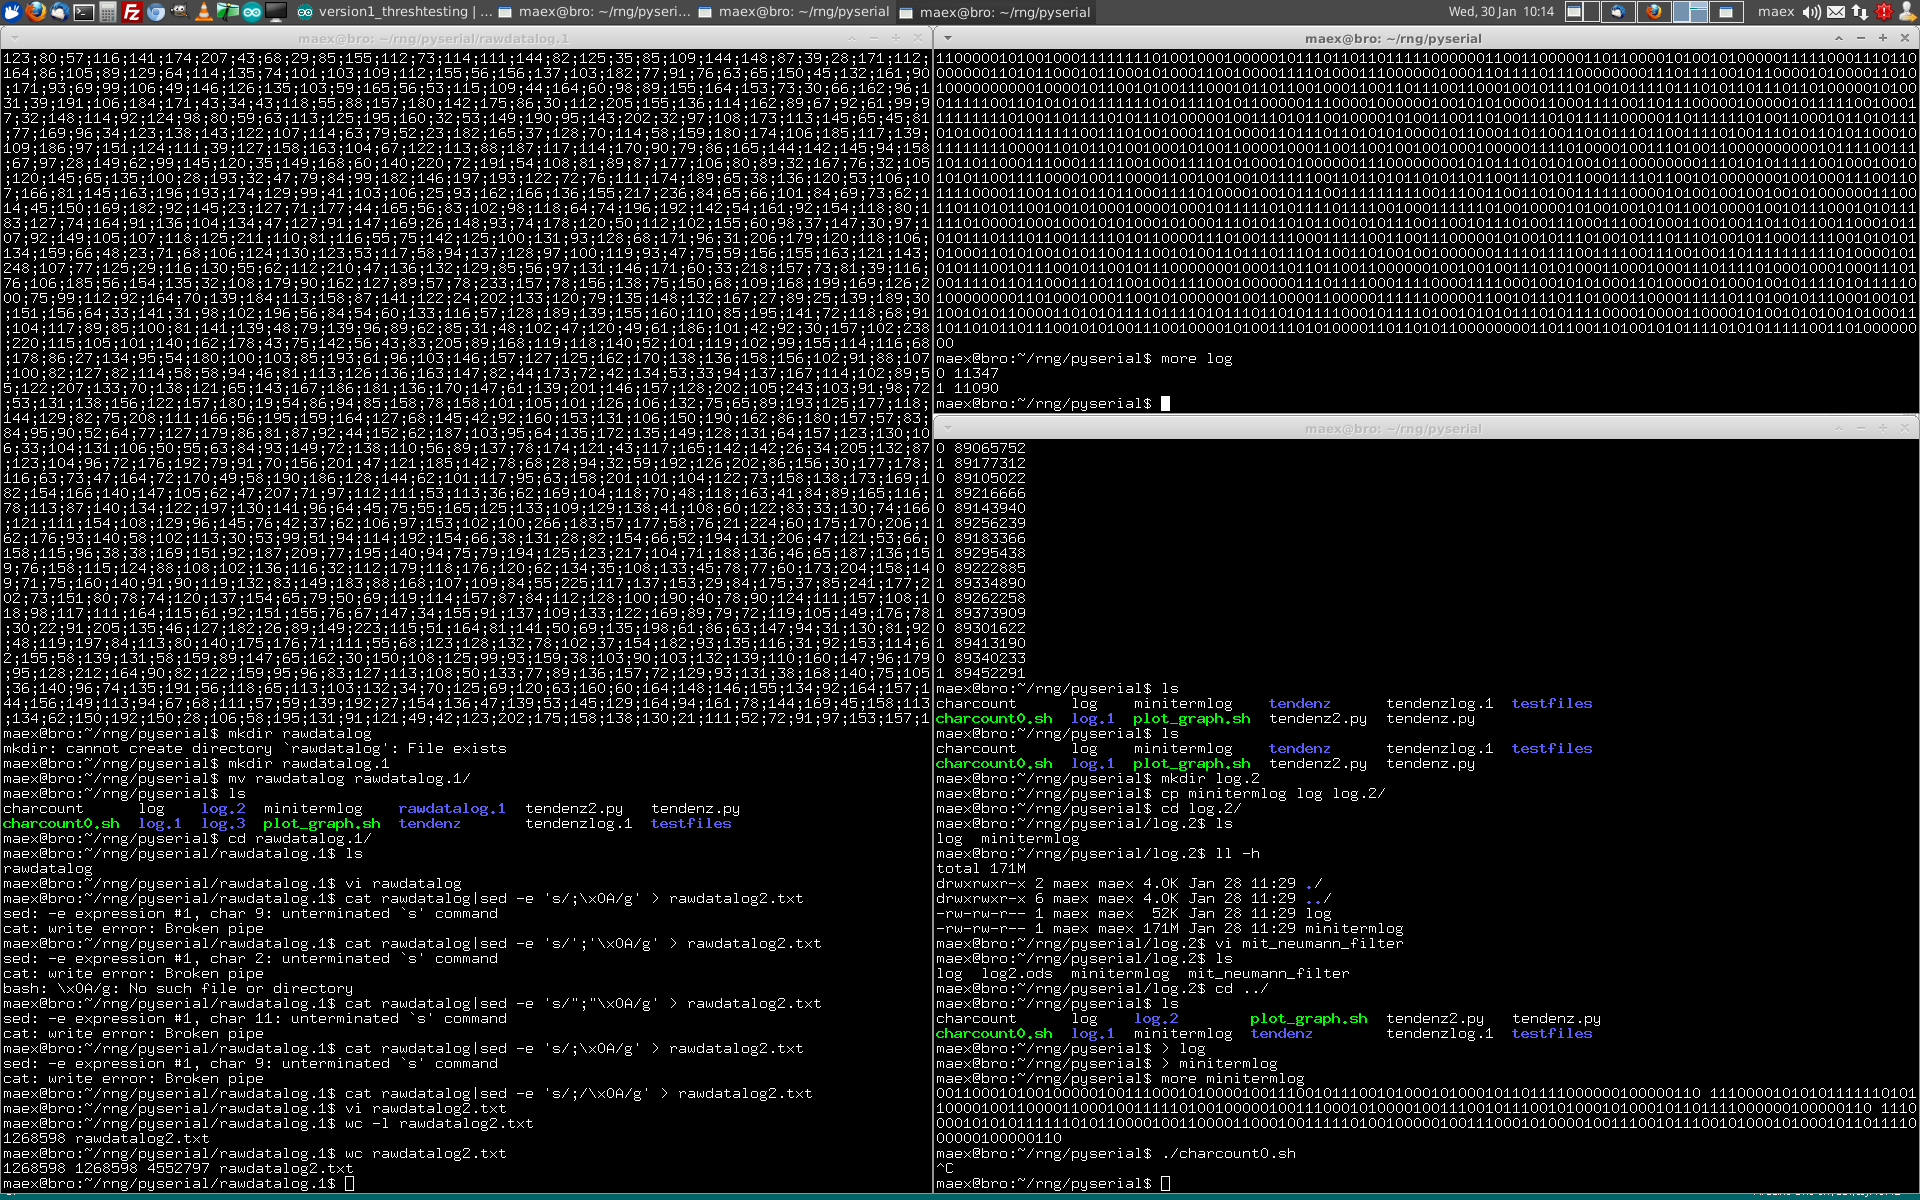Click the volume speaker tray icon

click(1812, 12)
